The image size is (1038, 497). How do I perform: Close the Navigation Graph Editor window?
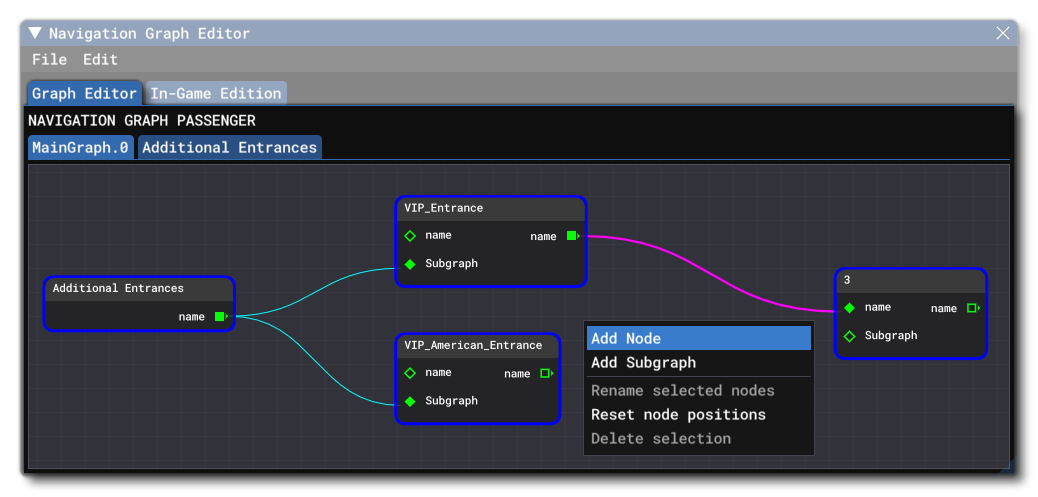(1003, 33)
